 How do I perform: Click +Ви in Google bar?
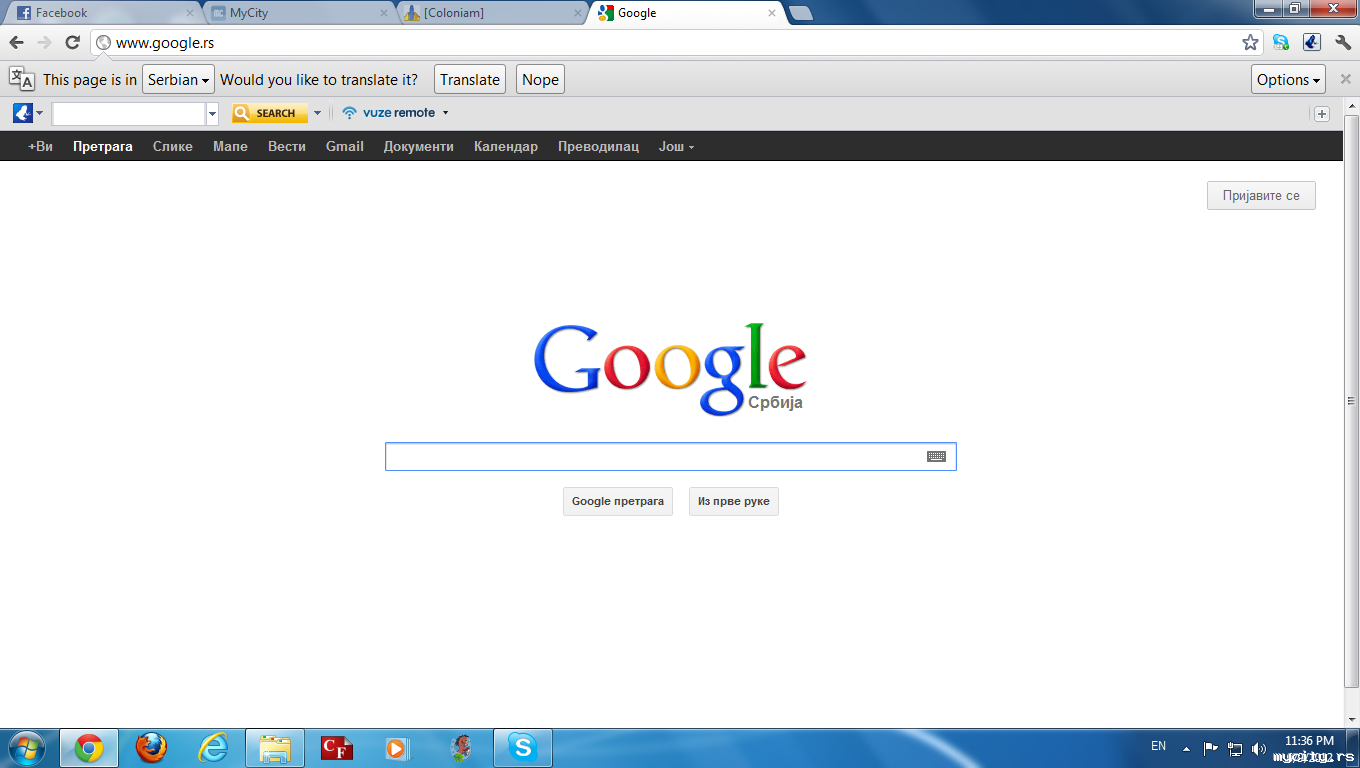coord(40,146)
